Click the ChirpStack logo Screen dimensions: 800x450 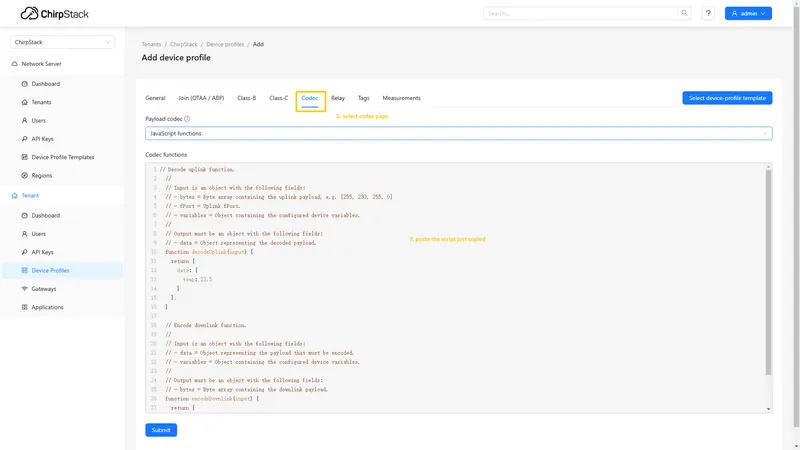click(x=55, y=14)
